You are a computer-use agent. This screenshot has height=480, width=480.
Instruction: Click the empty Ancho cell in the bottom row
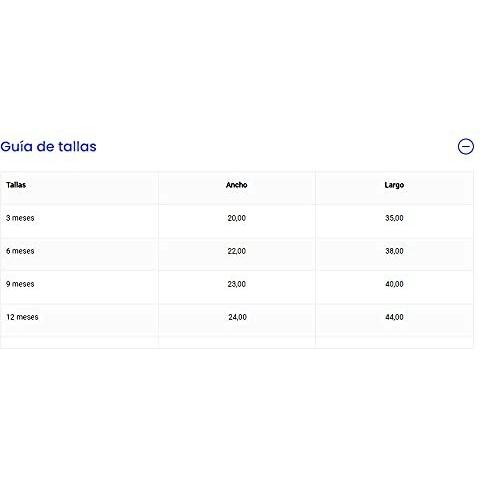click(237, 342)
